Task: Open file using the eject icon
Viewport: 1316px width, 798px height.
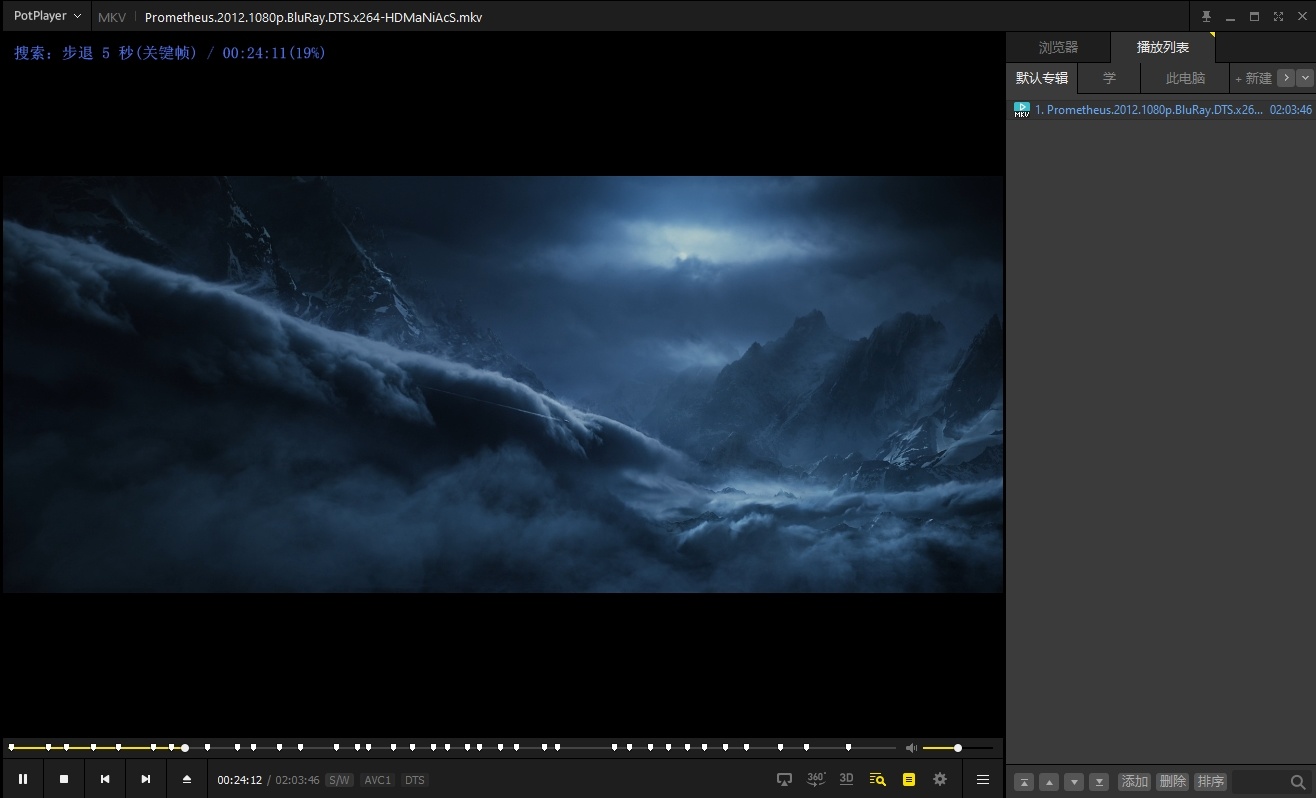Action: (x=186, y=779)
